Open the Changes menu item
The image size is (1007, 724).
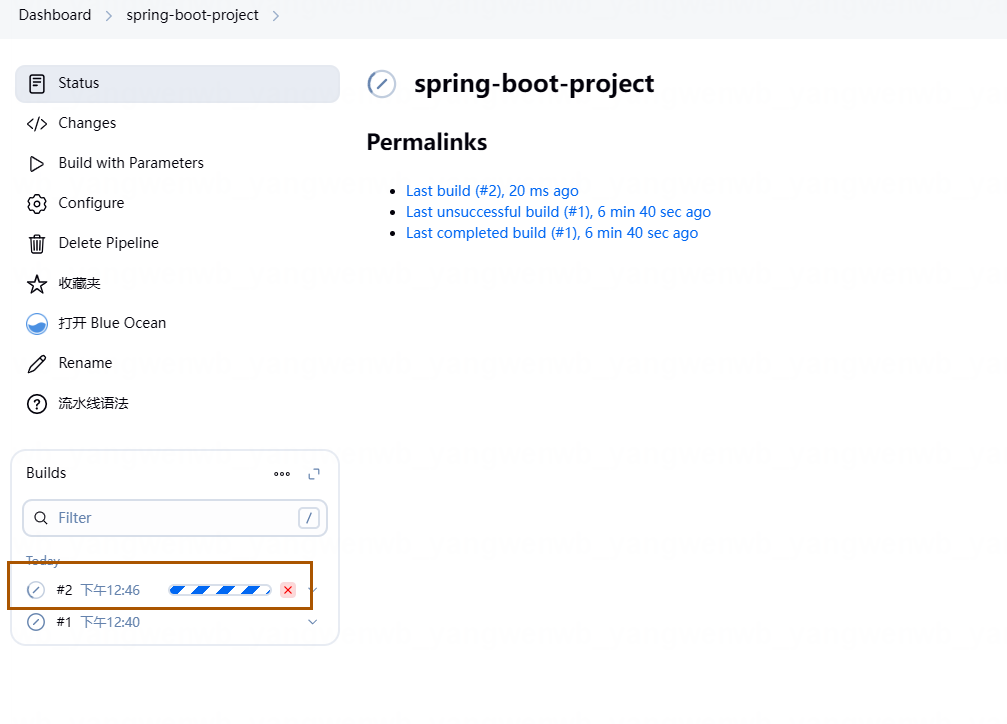coord(177,123)
